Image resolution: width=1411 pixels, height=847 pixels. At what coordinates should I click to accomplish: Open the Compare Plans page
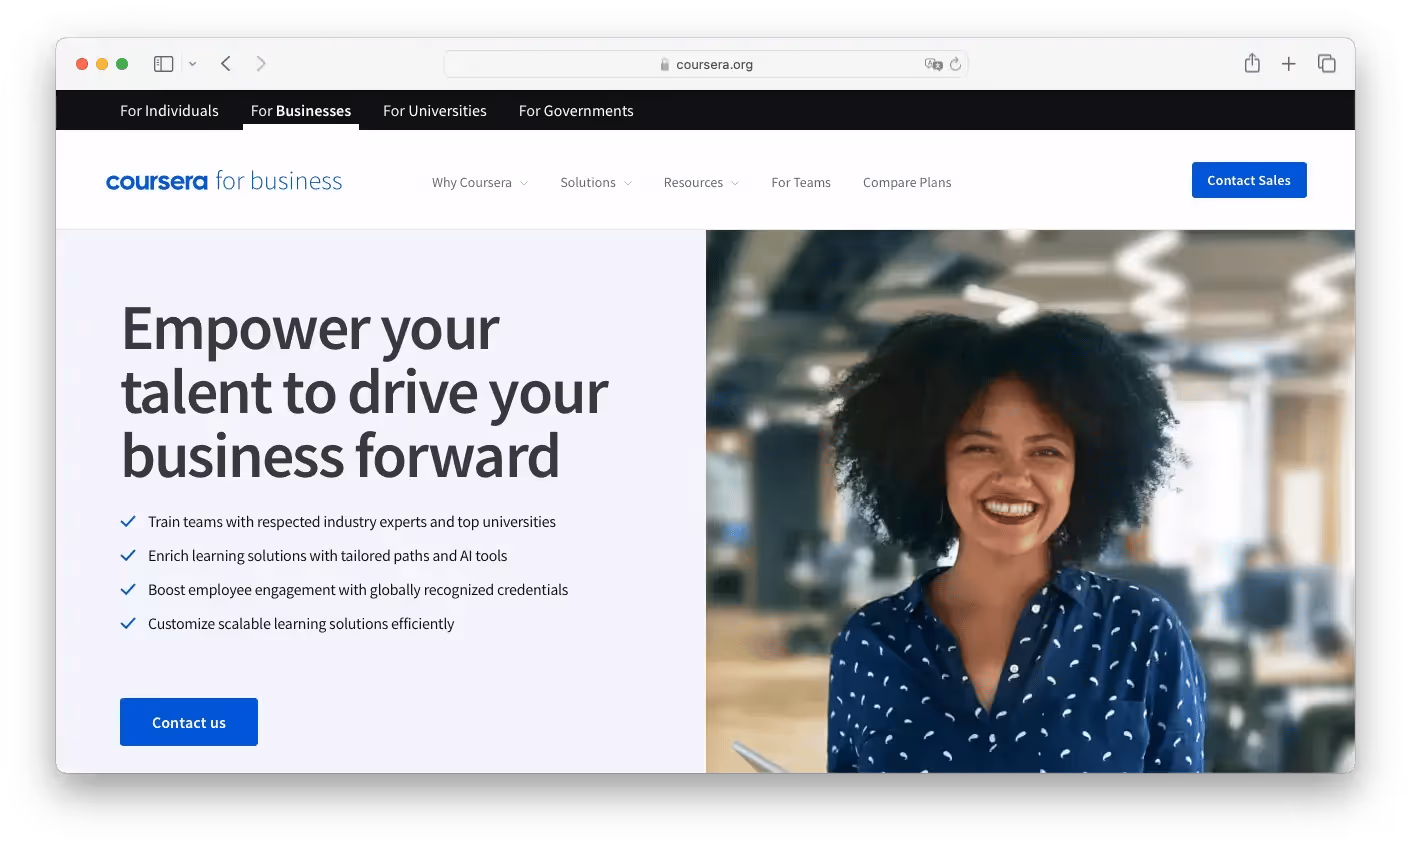tap(906, 183)
